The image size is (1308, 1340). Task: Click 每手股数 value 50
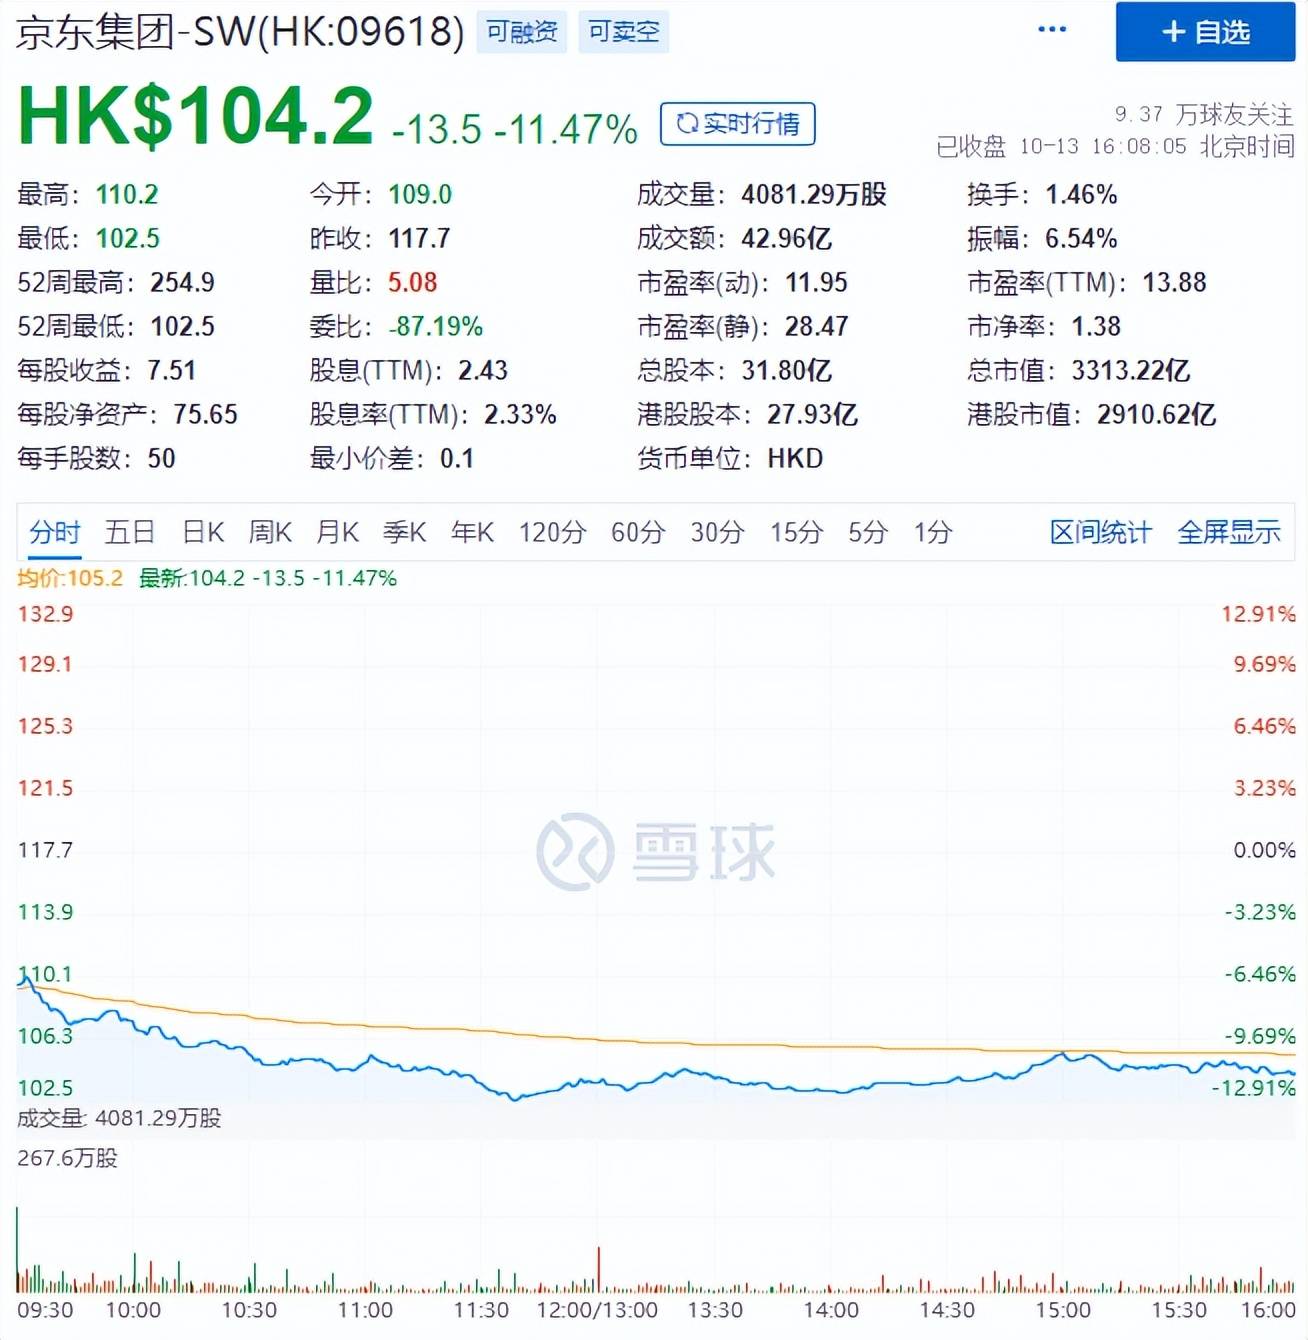pyautogui.click(x=162, y=458)
